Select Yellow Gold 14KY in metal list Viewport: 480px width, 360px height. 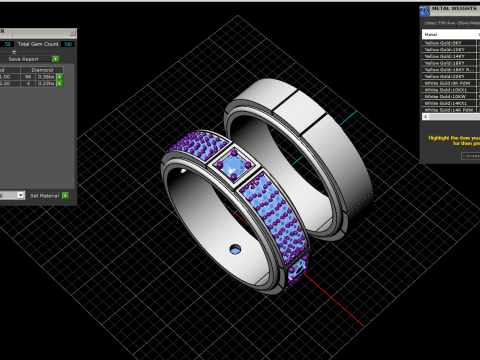point(449,56)
